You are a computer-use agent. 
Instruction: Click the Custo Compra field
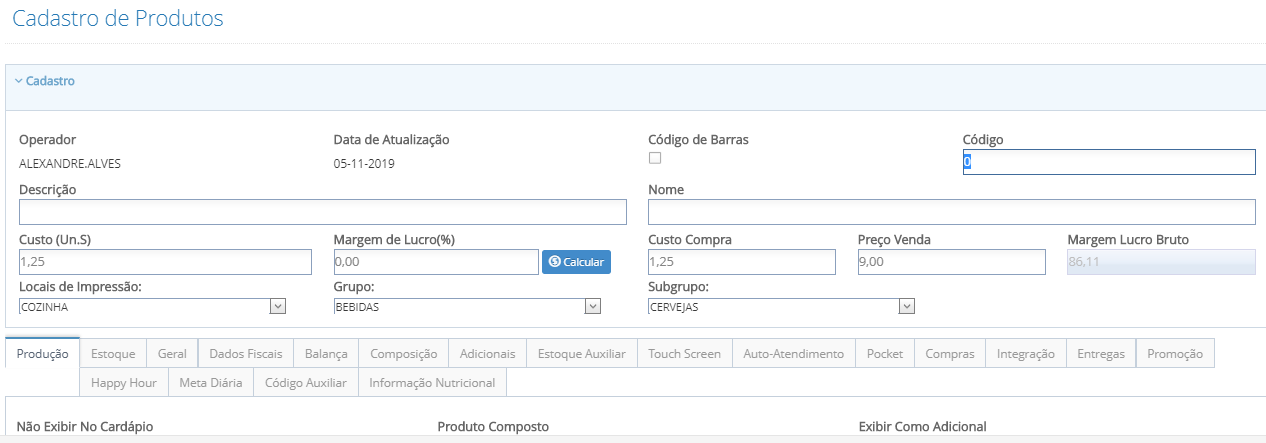coord(742,261)
